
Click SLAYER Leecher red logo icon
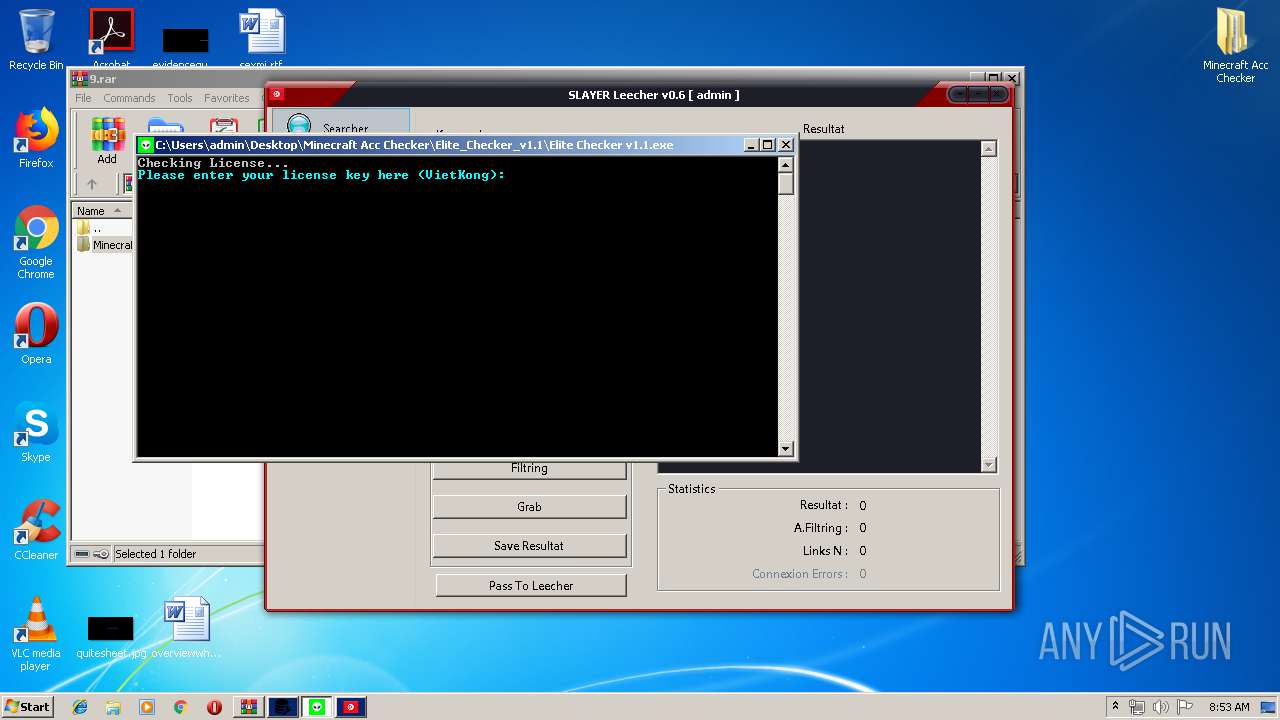coord(277,95)
